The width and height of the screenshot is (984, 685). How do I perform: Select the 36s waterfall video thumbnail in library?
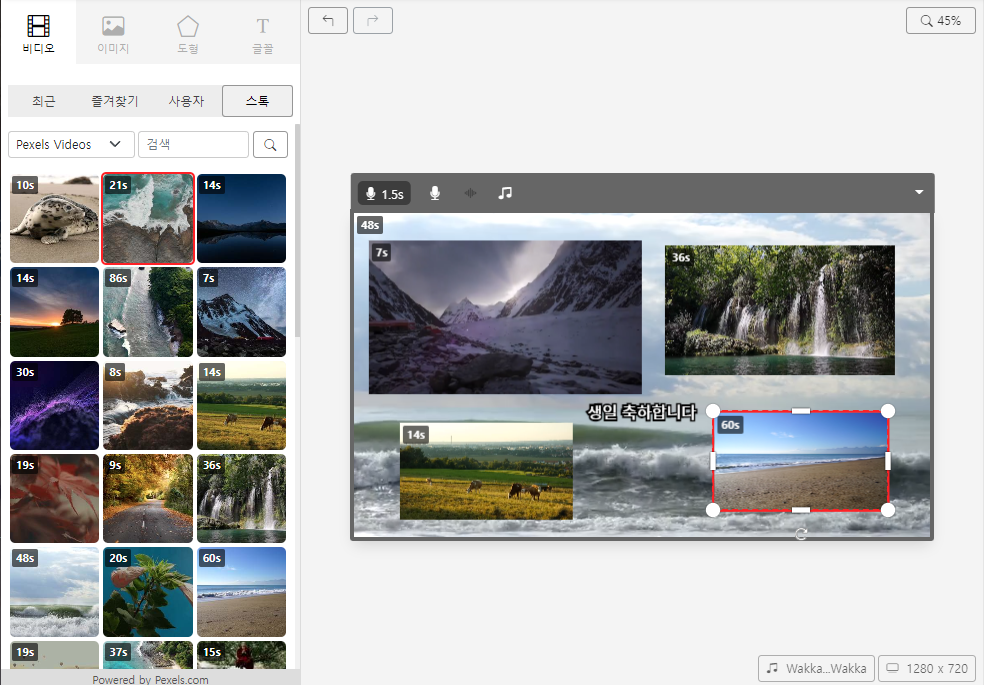tap(242, 498)
